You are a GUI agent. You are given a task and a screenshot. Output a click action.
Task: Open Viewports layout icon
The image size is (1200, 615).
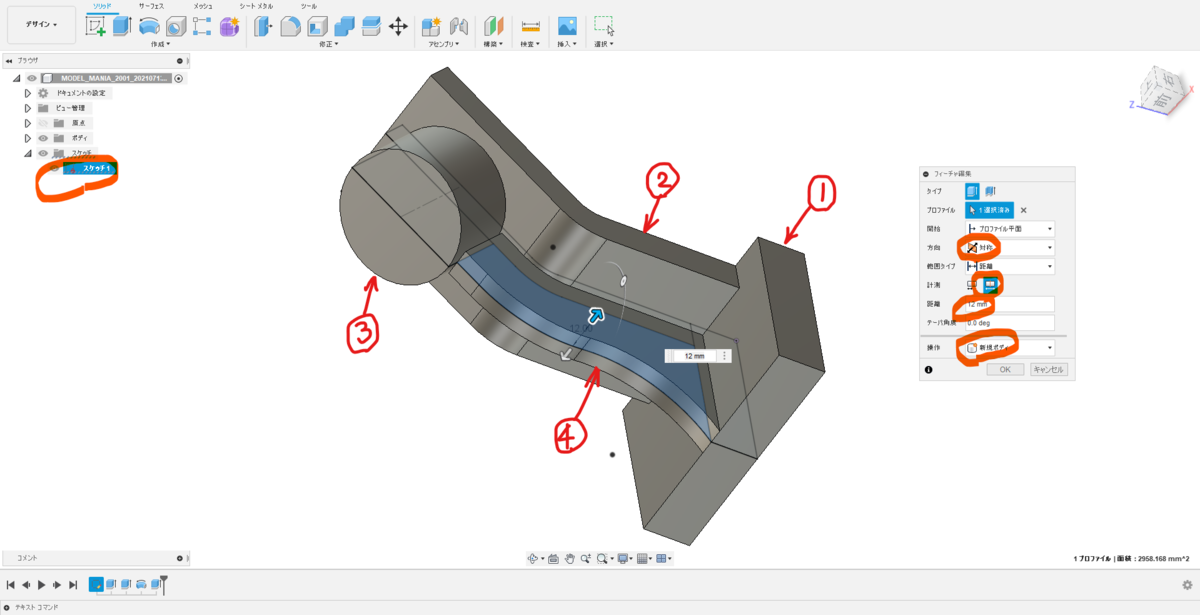point(663,559)
